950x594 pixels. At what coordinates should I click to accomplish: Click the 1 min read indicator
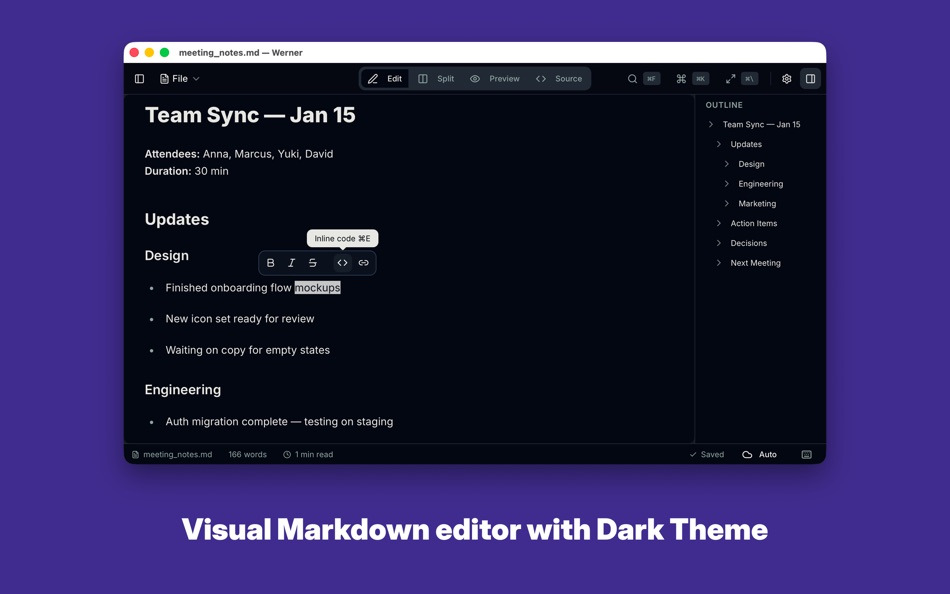[x=308, y=455]
